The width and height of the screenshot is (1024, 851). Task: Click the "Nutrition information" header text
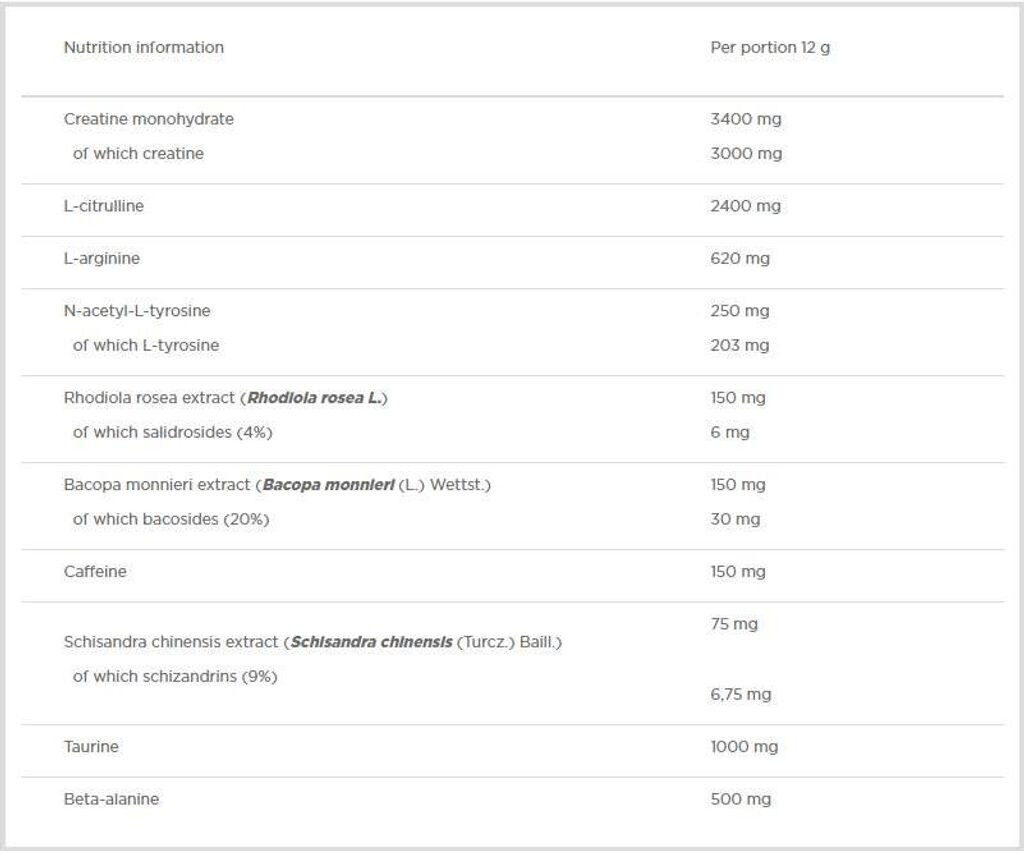tap(143, 47)
